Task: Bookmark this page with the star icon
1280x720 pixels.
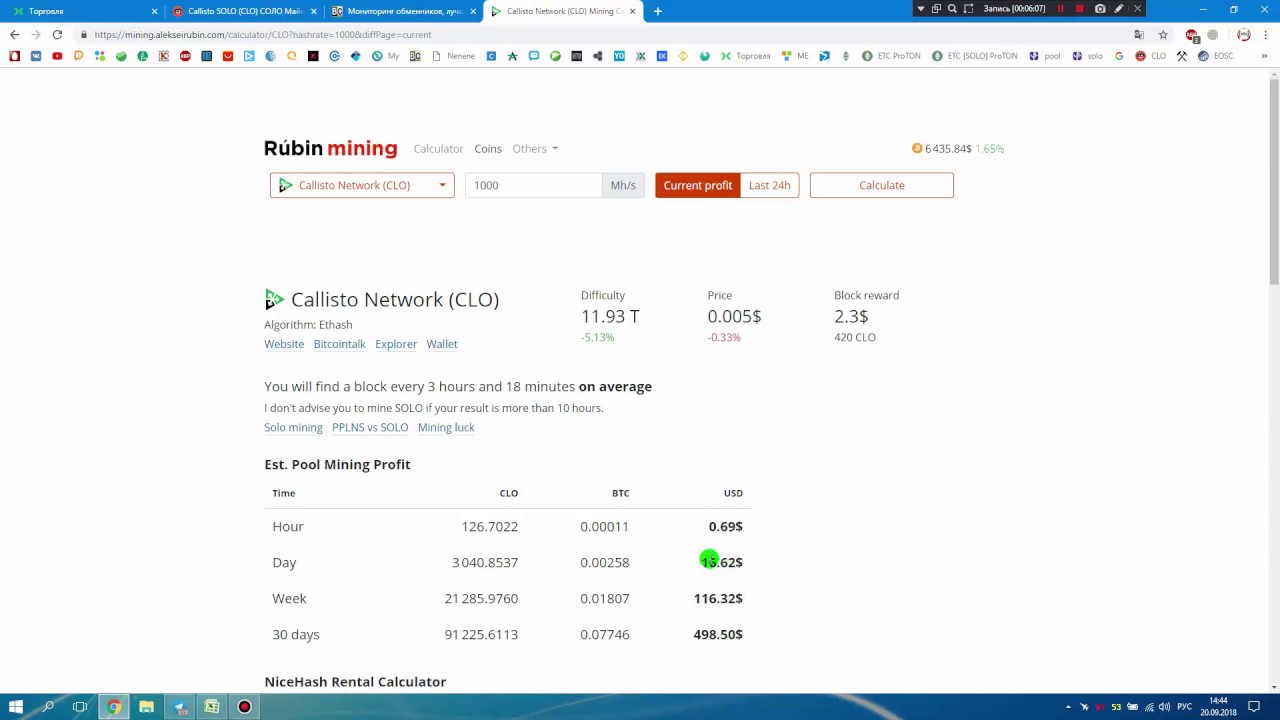Action: [x=1163, y=34]
